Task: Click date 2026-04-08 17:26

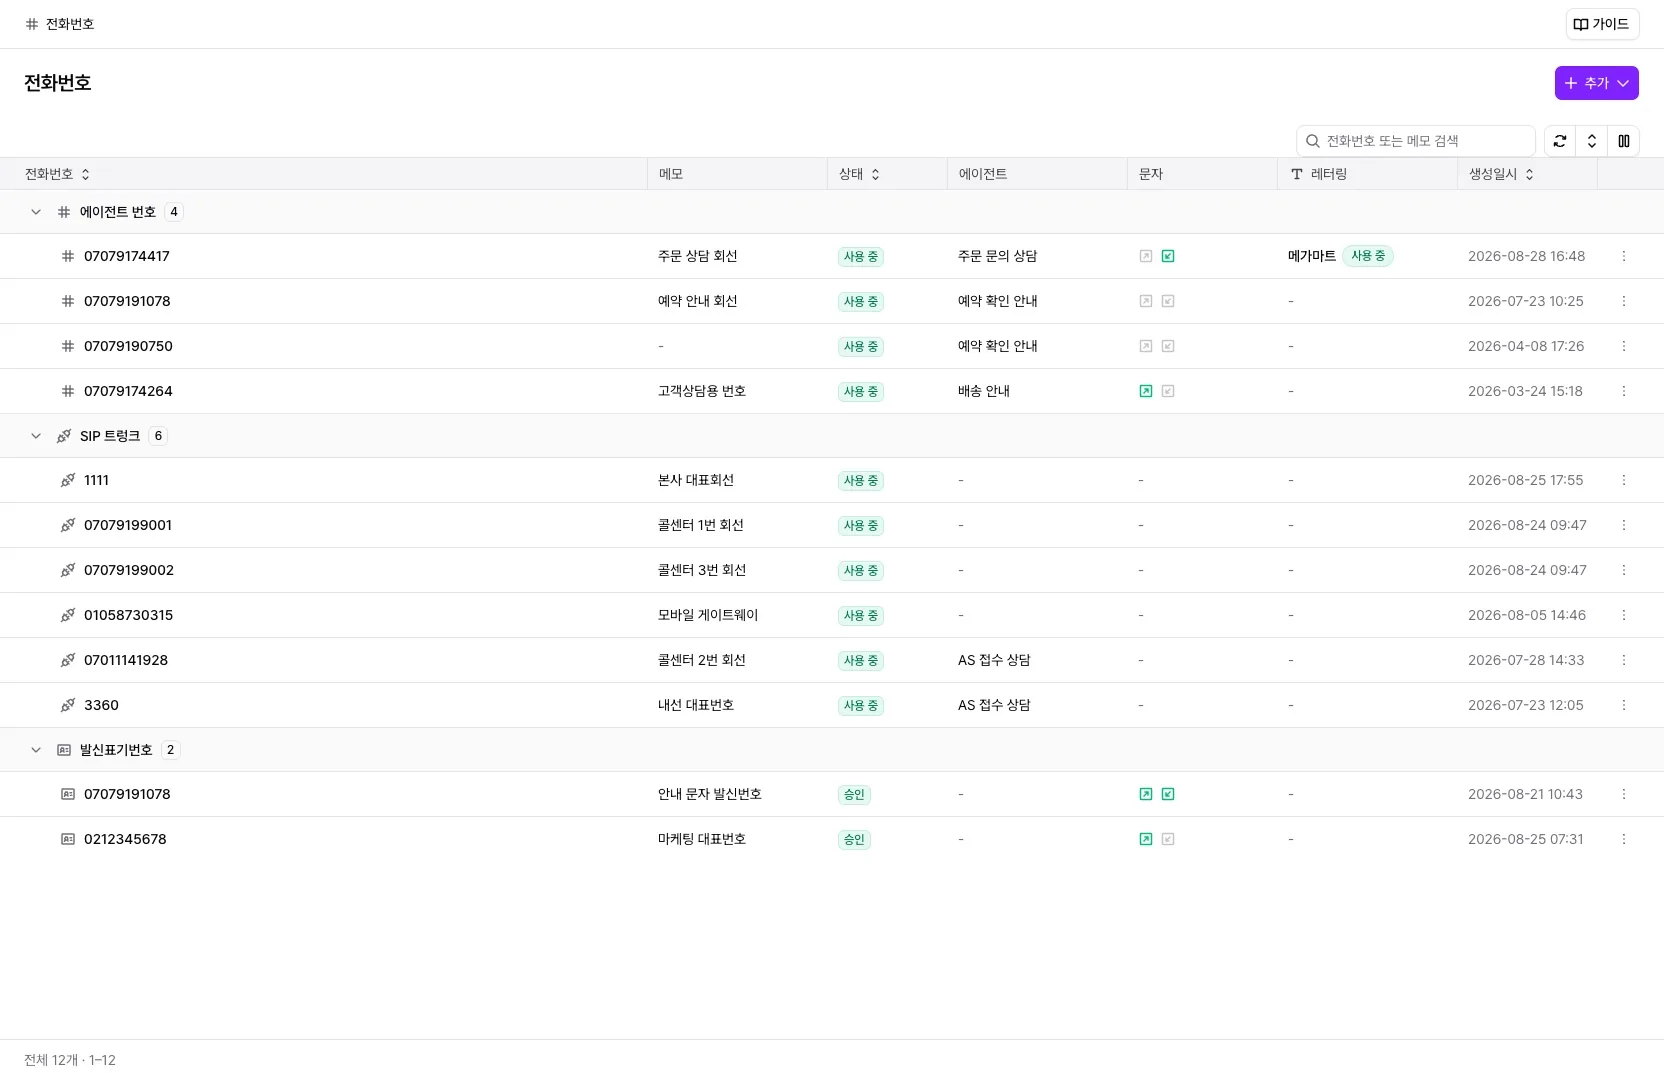Action: [1526, 346]
